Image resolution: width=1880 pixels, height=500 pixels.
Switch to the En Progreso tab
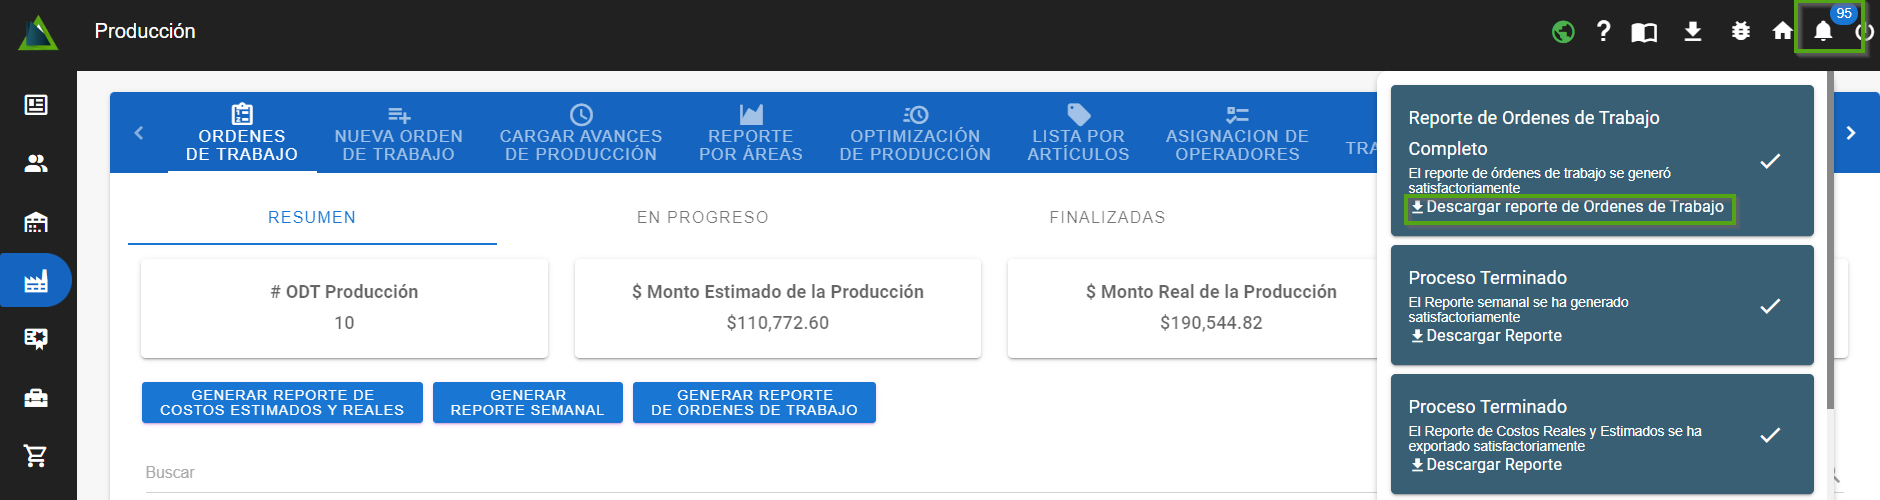click(702, 217)
